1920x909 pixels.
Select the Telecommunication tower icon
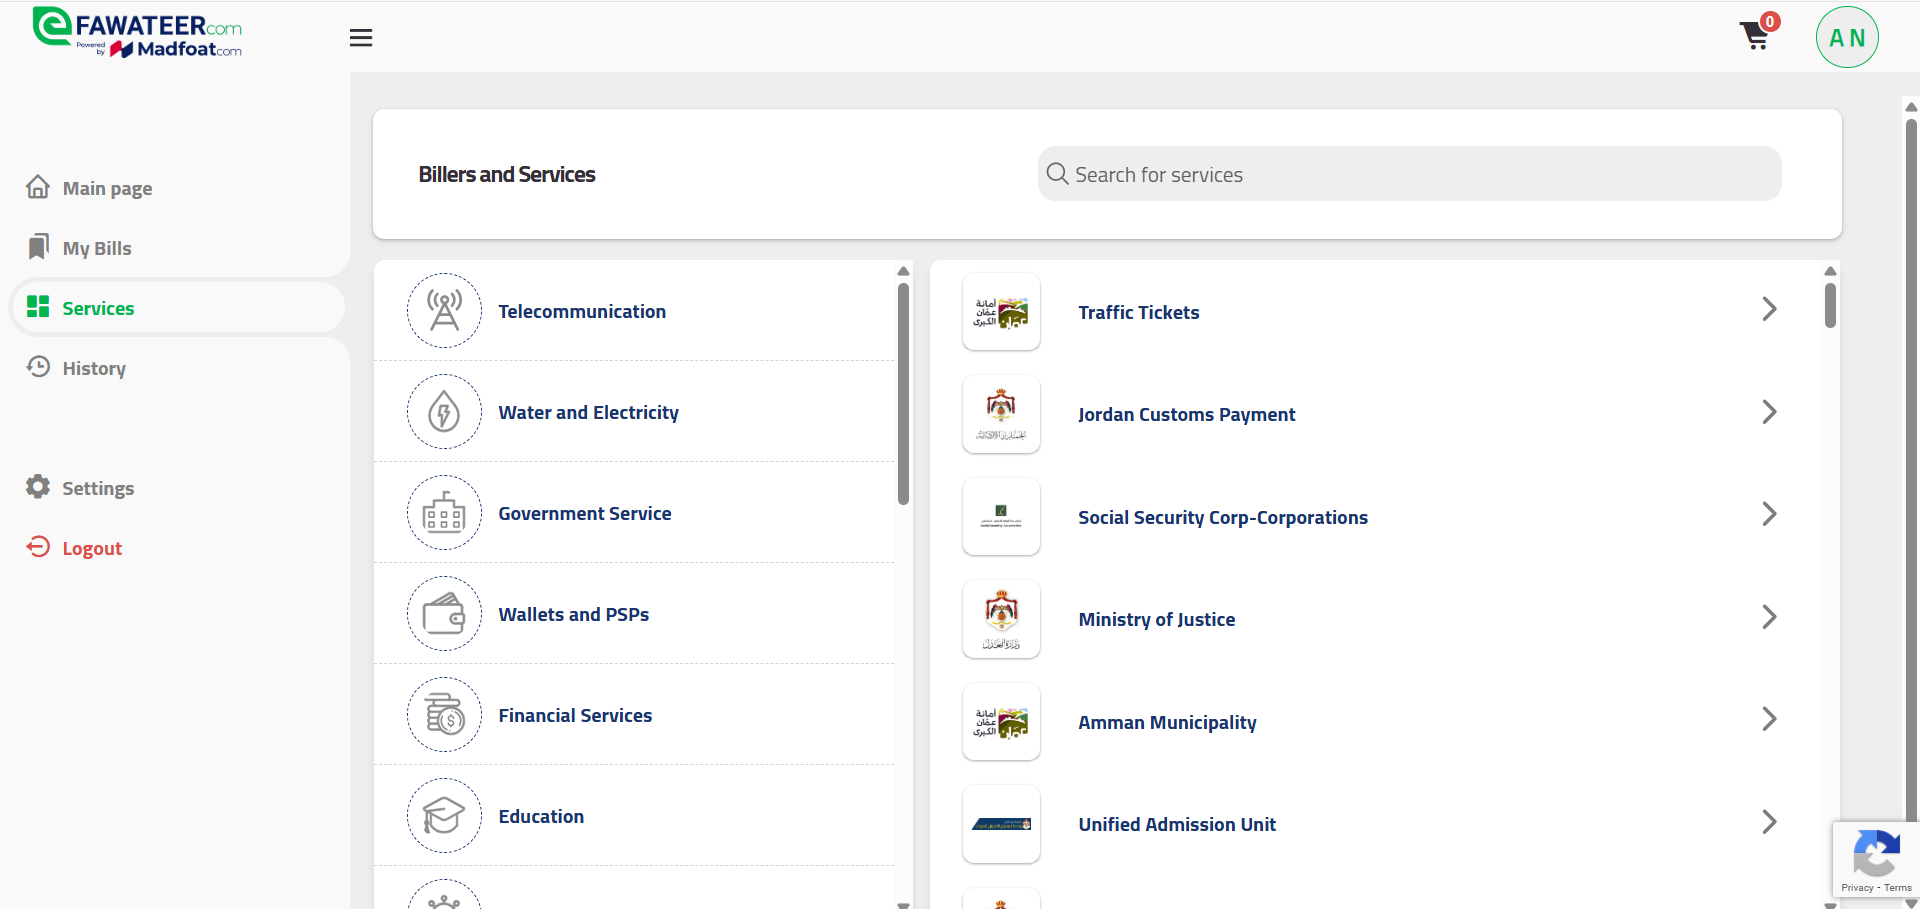click(444, 311)
